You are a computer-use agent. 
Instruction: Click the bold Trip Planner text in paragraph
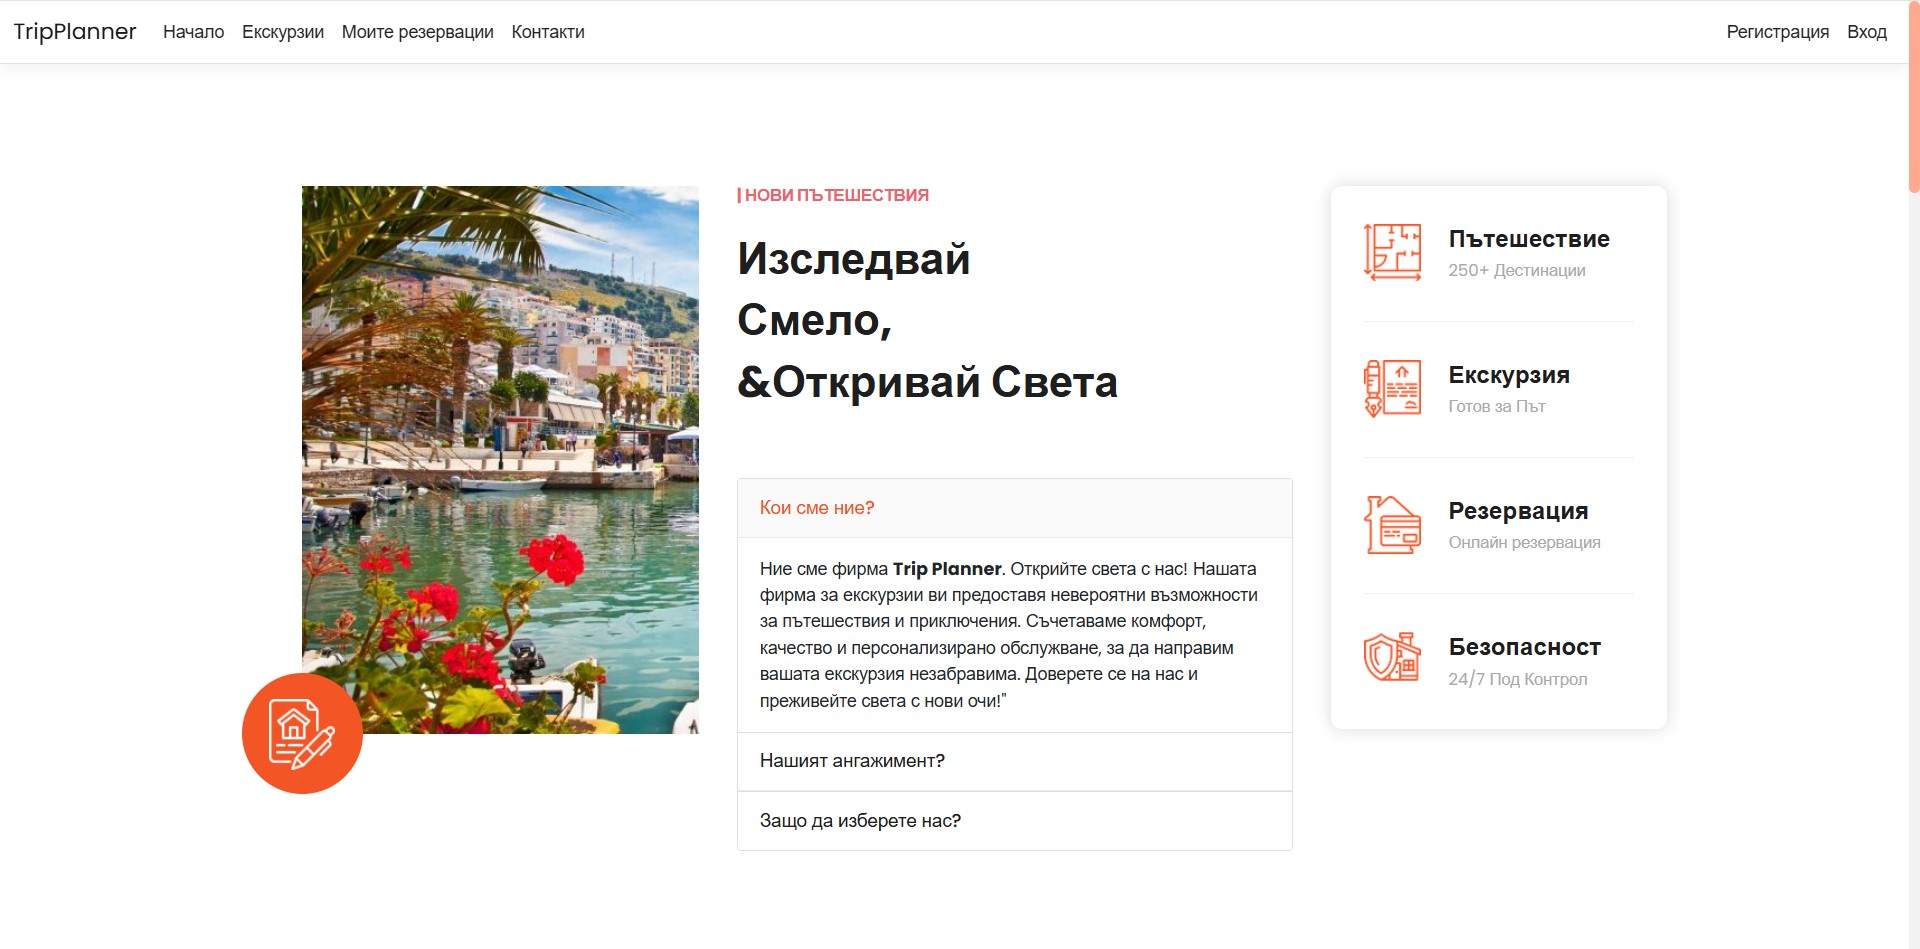click(x=947, y=569)
